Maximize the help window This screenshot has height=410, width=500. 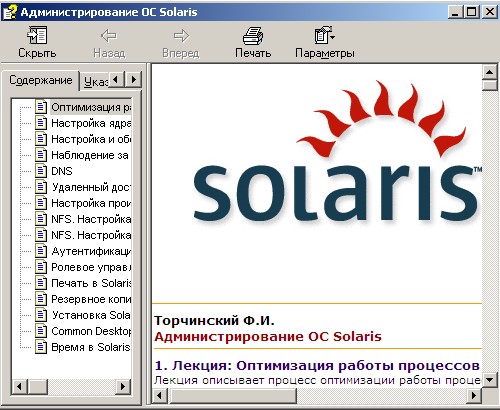pos(471,12)
